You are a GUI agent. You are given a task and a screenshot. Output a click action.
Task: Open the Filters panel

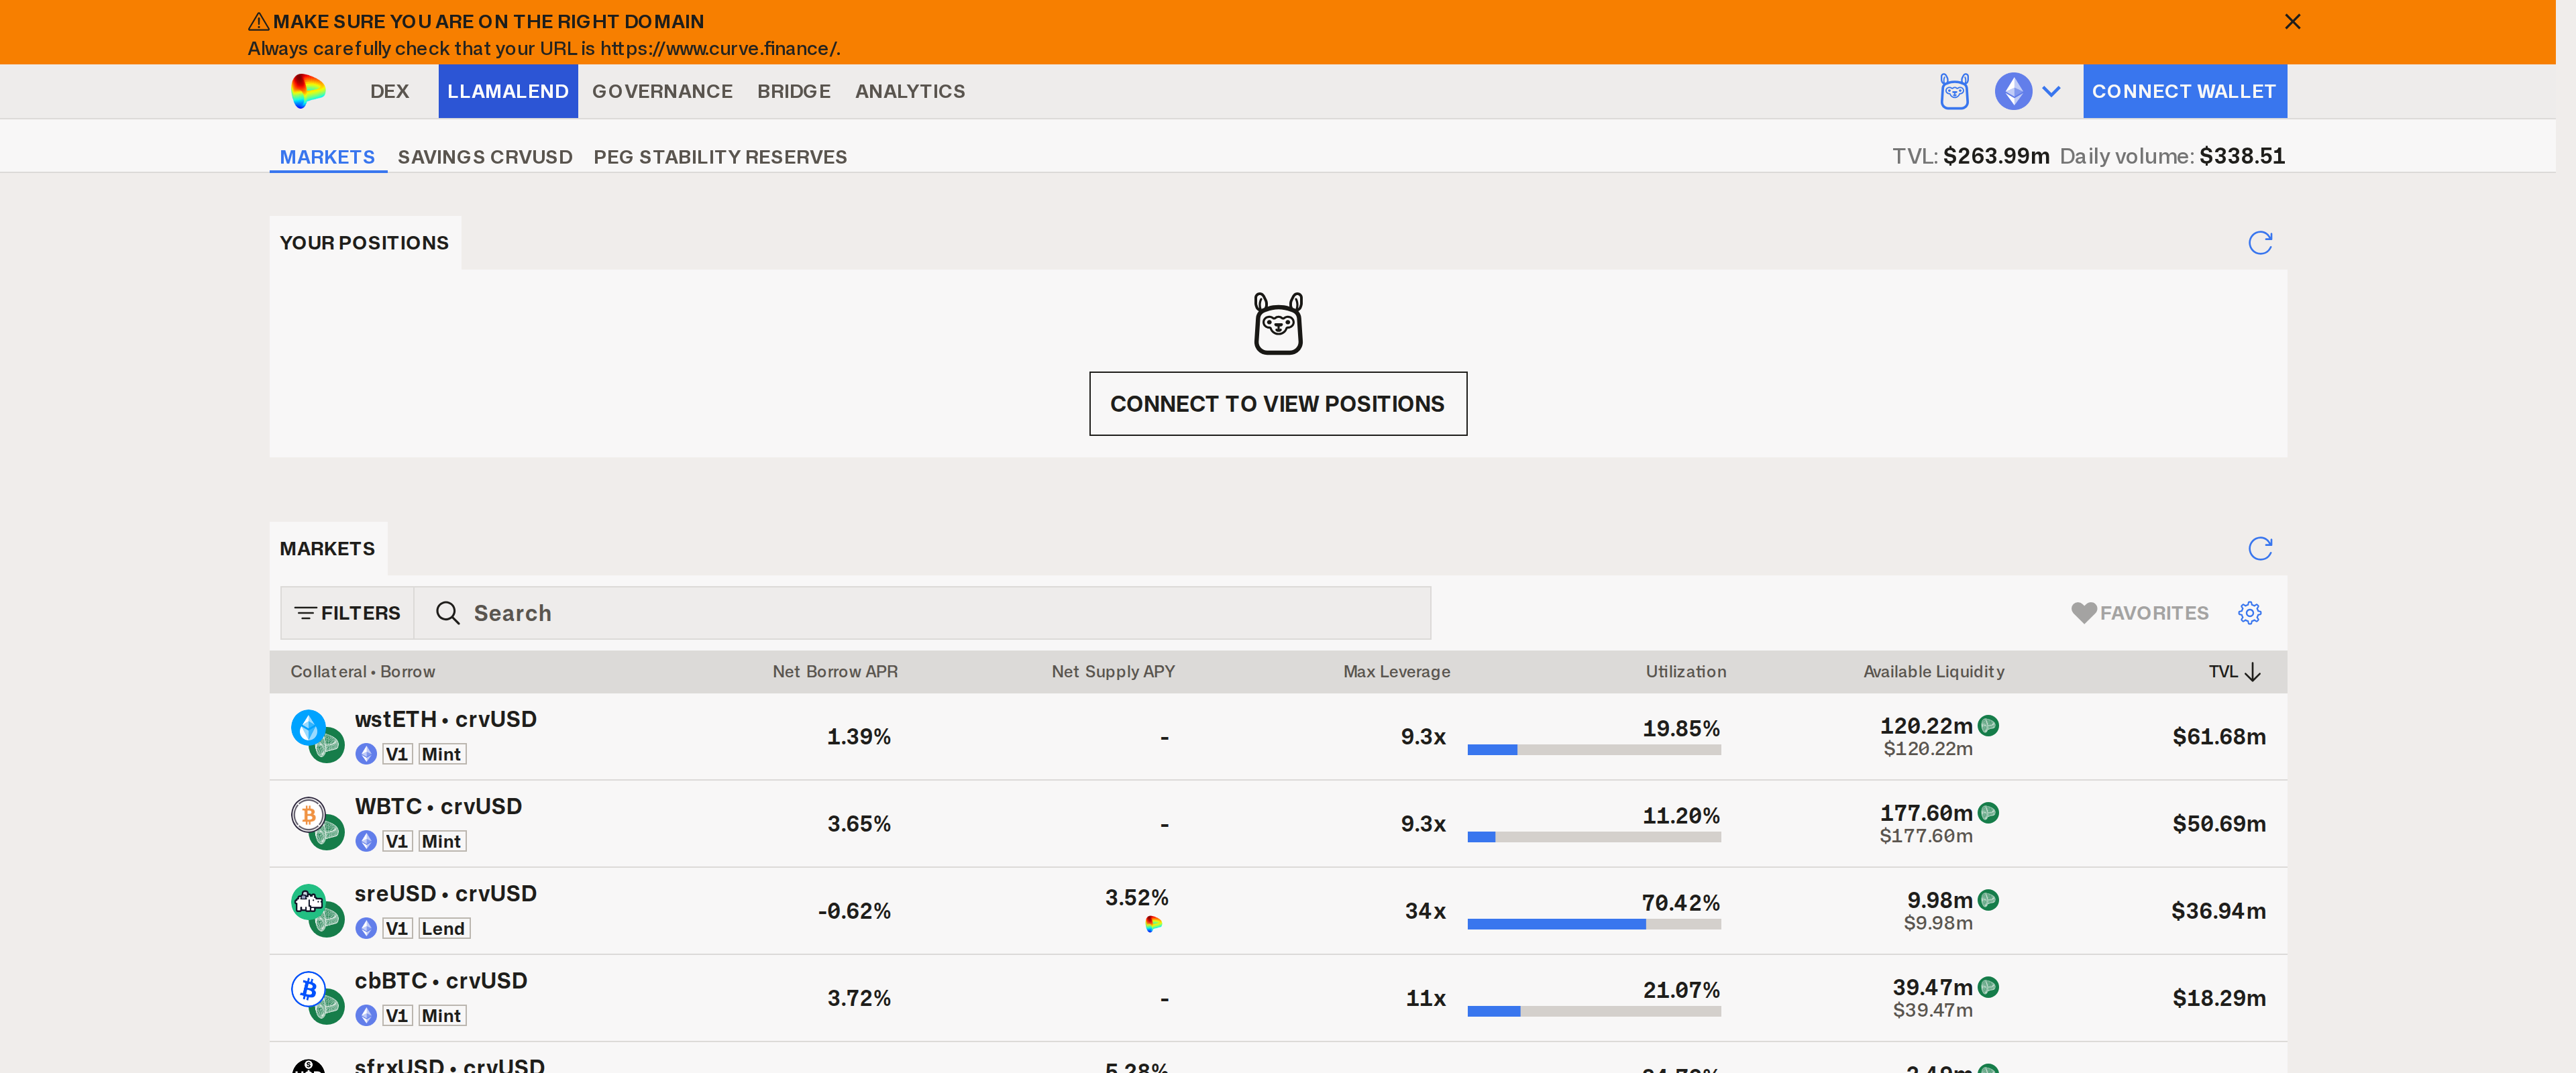(x=347, y=613)
